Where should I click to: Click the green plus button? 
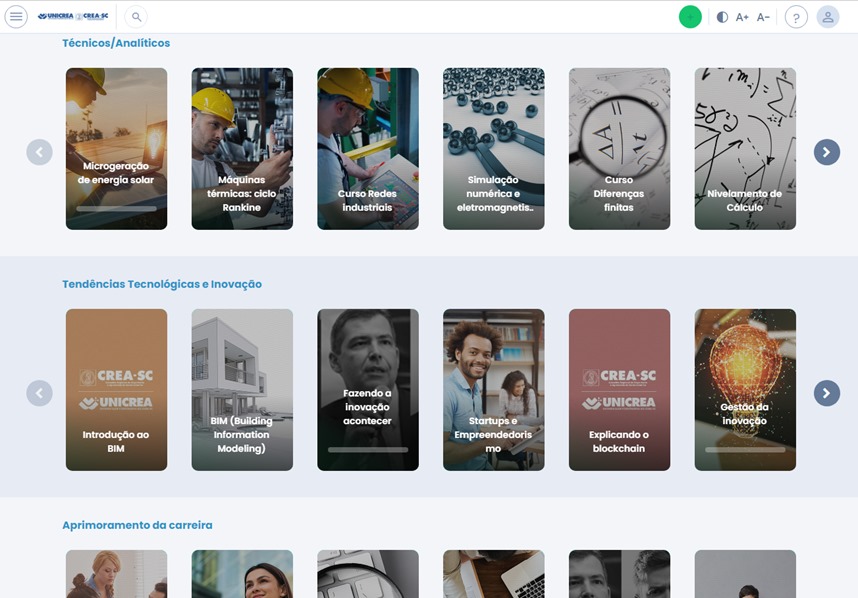pos(690,17)
